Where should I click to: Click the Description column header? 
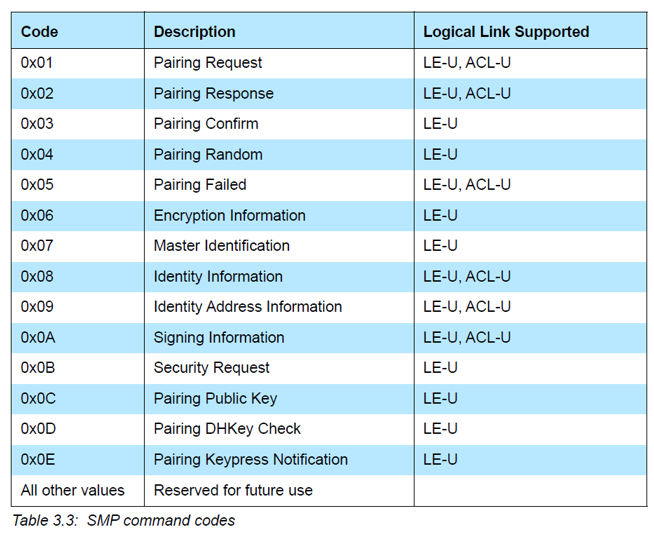coord(195,32)
